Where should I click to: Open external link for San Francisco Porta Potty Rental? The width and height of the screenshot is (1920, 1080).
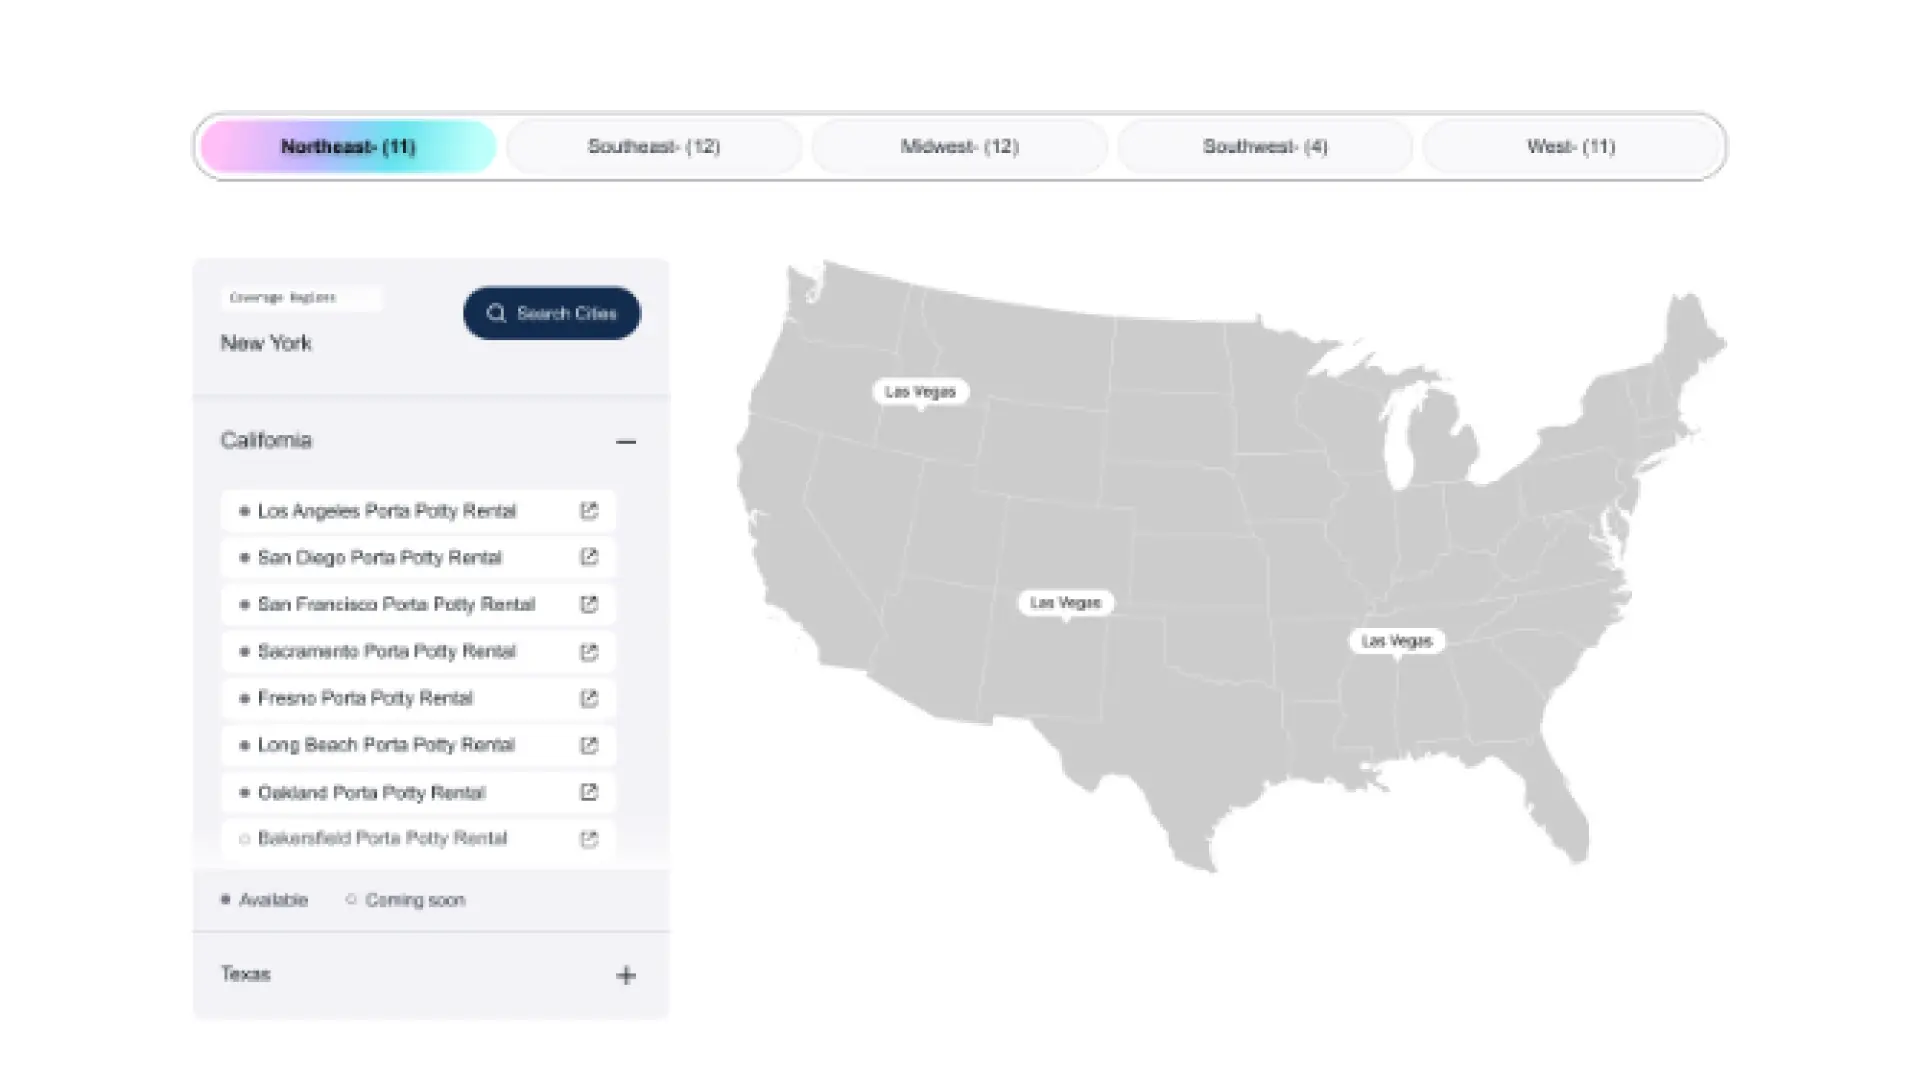tap(589, 604)
